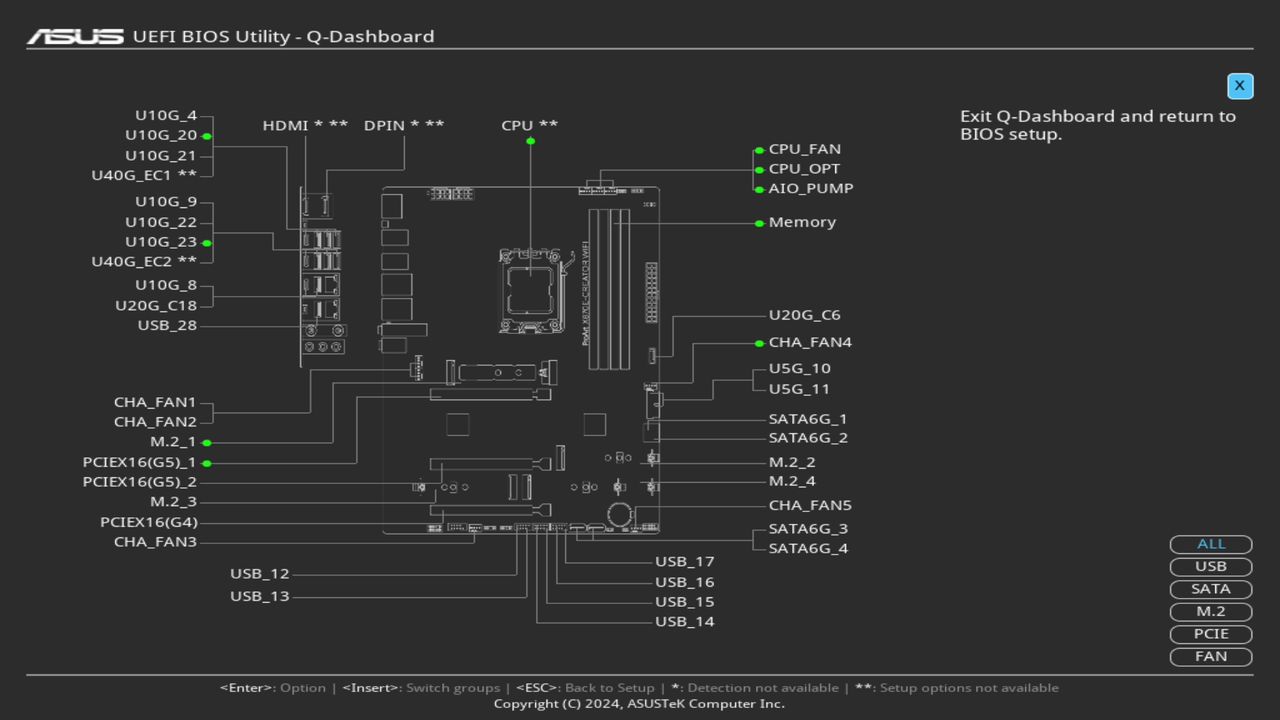Select the U10G_4 port label

point(166,116)
